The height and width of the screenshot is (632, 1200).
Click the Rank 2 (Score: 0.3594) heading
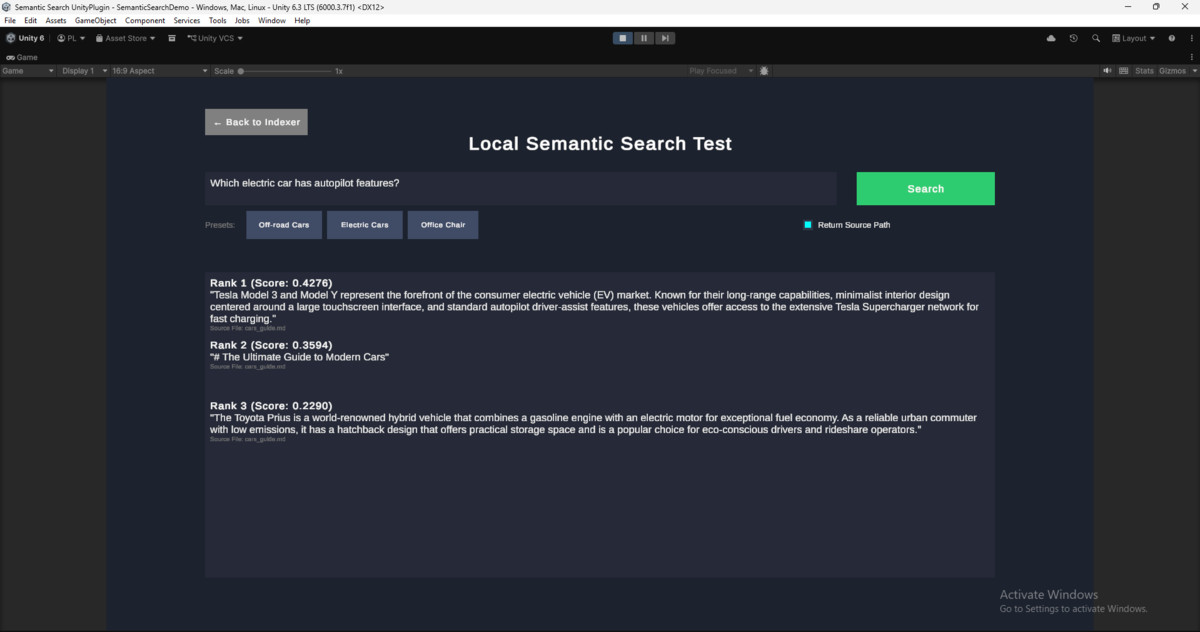pyautogui.click(x=271, y=345)
